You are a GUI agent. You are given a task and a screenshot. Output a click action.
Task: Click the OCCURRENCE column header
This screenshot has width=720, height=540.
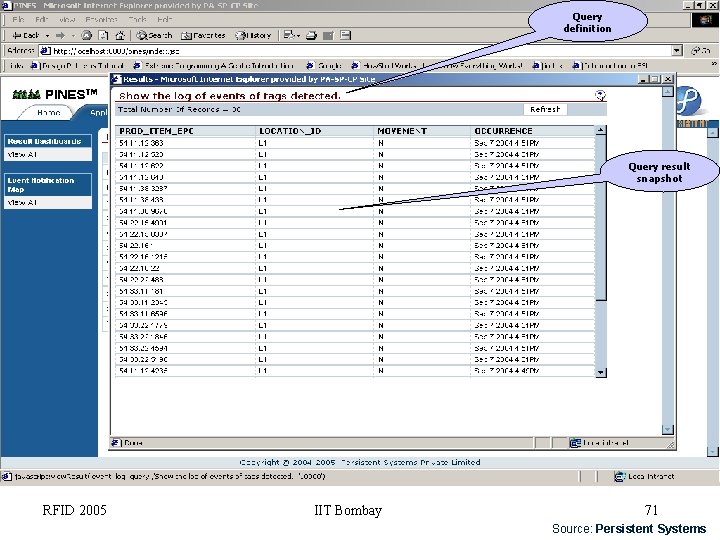click(503, 131)
